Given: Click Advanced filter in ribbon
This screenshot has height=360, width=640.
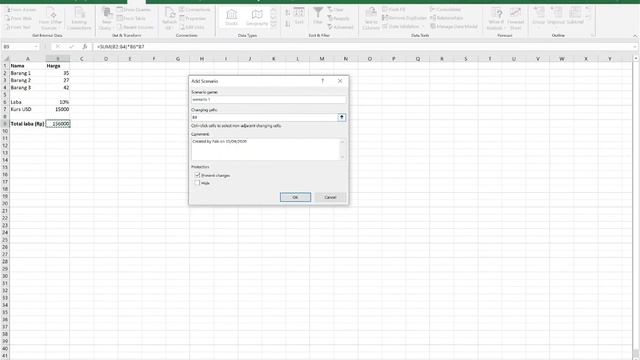Looking at the screenshot, I should (x=340, y=27).
